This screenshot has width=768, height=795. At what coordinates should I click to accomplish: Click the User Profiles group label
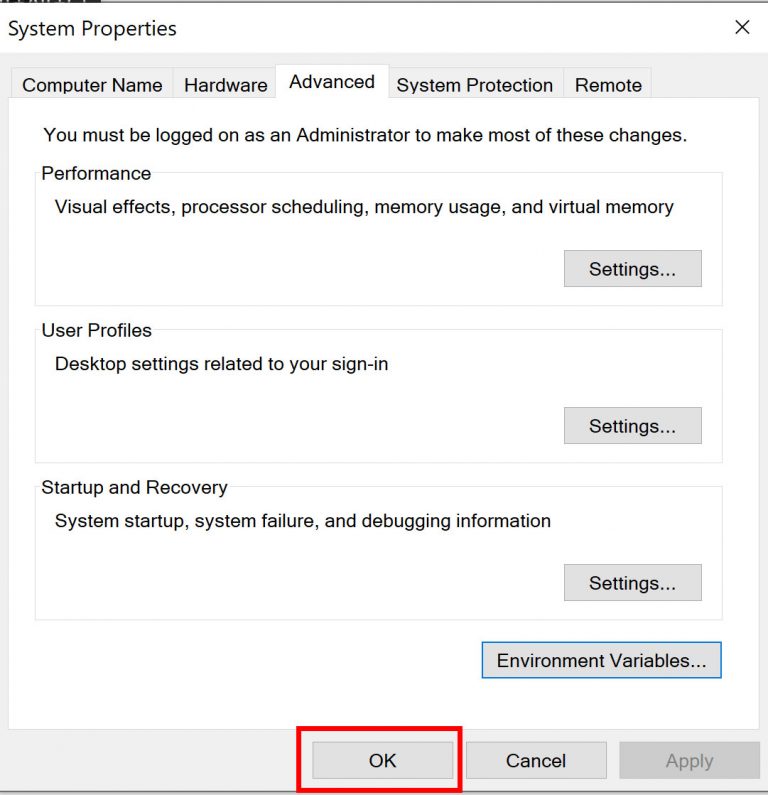[96, 331]
